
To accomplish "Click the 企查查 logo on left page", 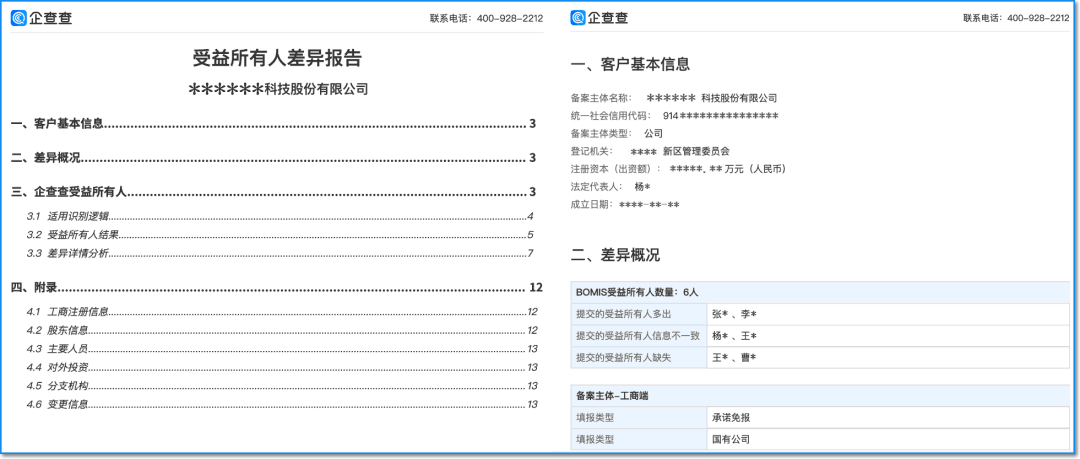I will click(x=41, y=18).
